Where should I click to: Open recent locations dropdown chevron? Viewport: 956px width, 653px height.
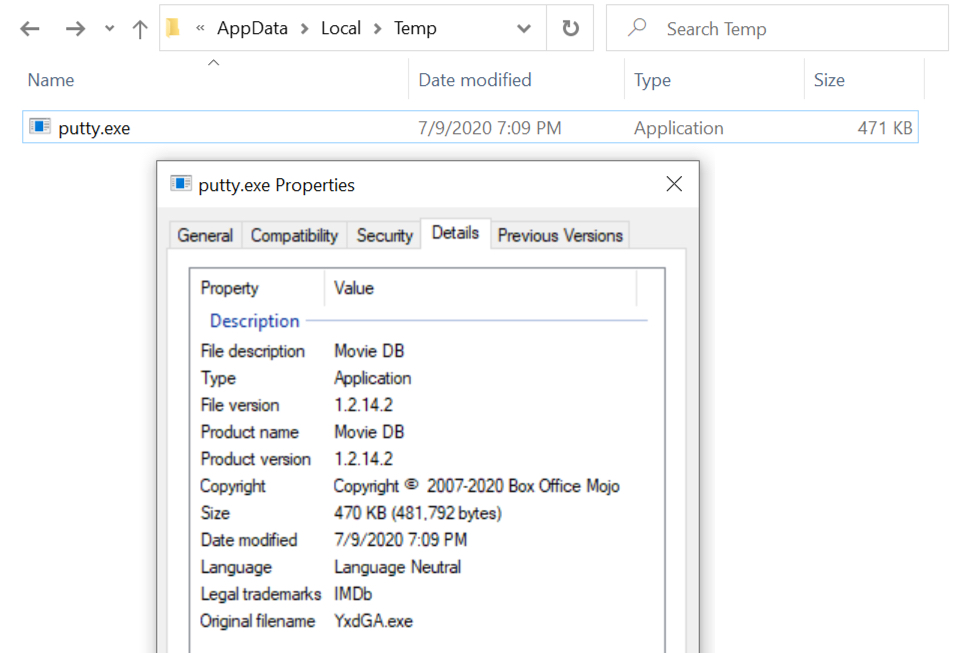click(x=110, y=28)
